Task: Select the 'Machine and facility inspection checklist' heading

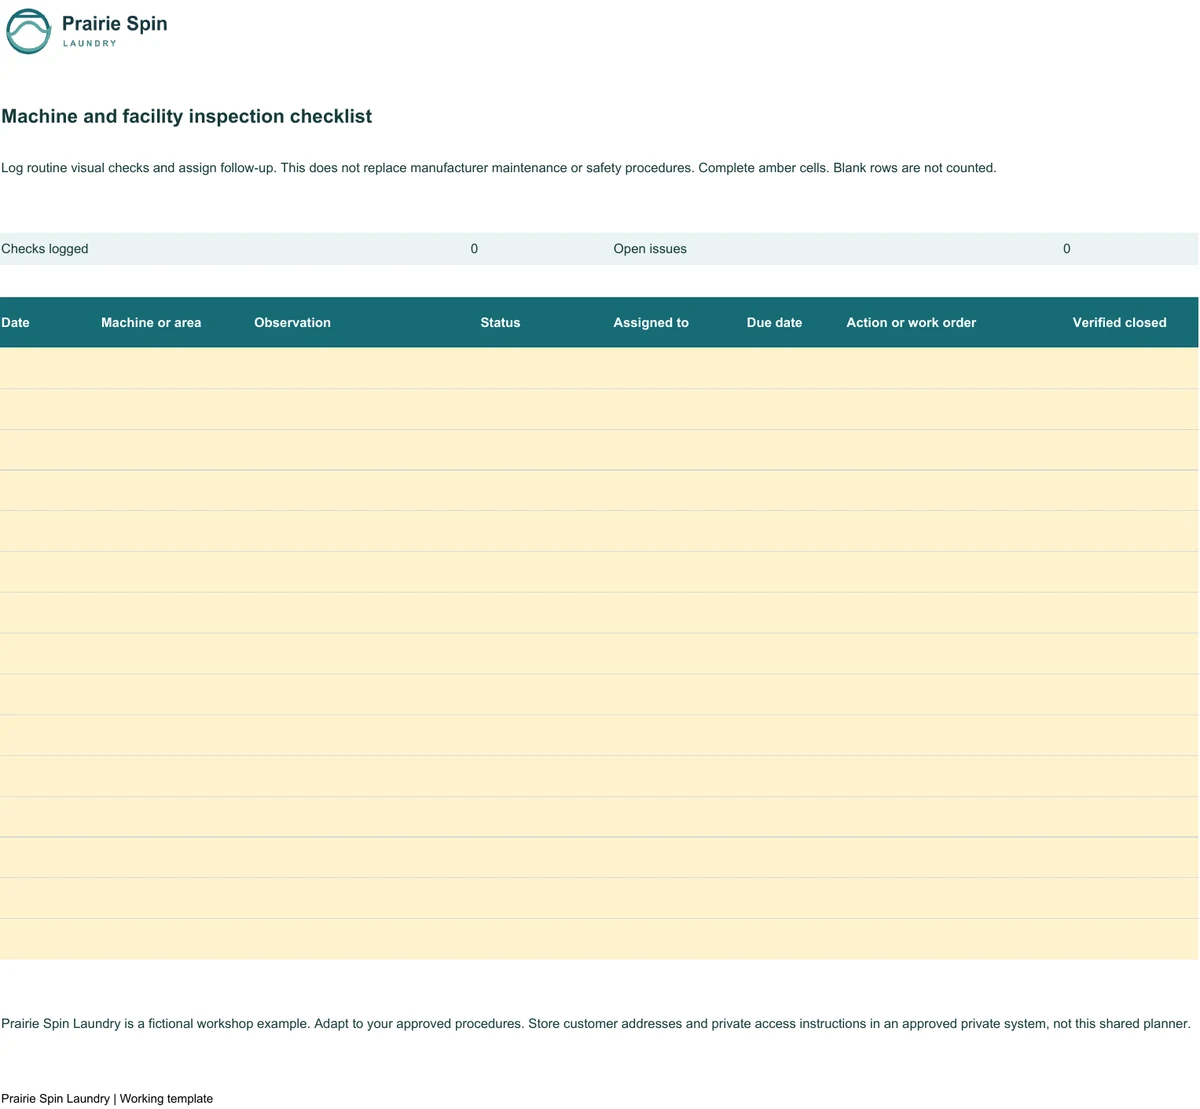Action: click(187, 116)
